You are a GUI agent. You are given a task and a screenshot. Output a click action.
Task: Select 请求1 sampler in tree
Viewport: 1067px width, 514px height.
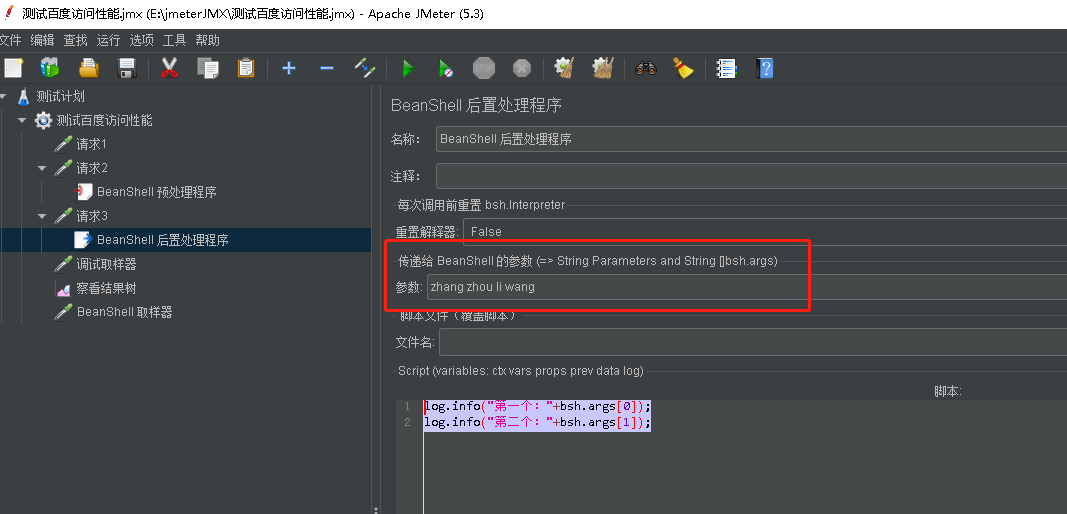[92, 144]
